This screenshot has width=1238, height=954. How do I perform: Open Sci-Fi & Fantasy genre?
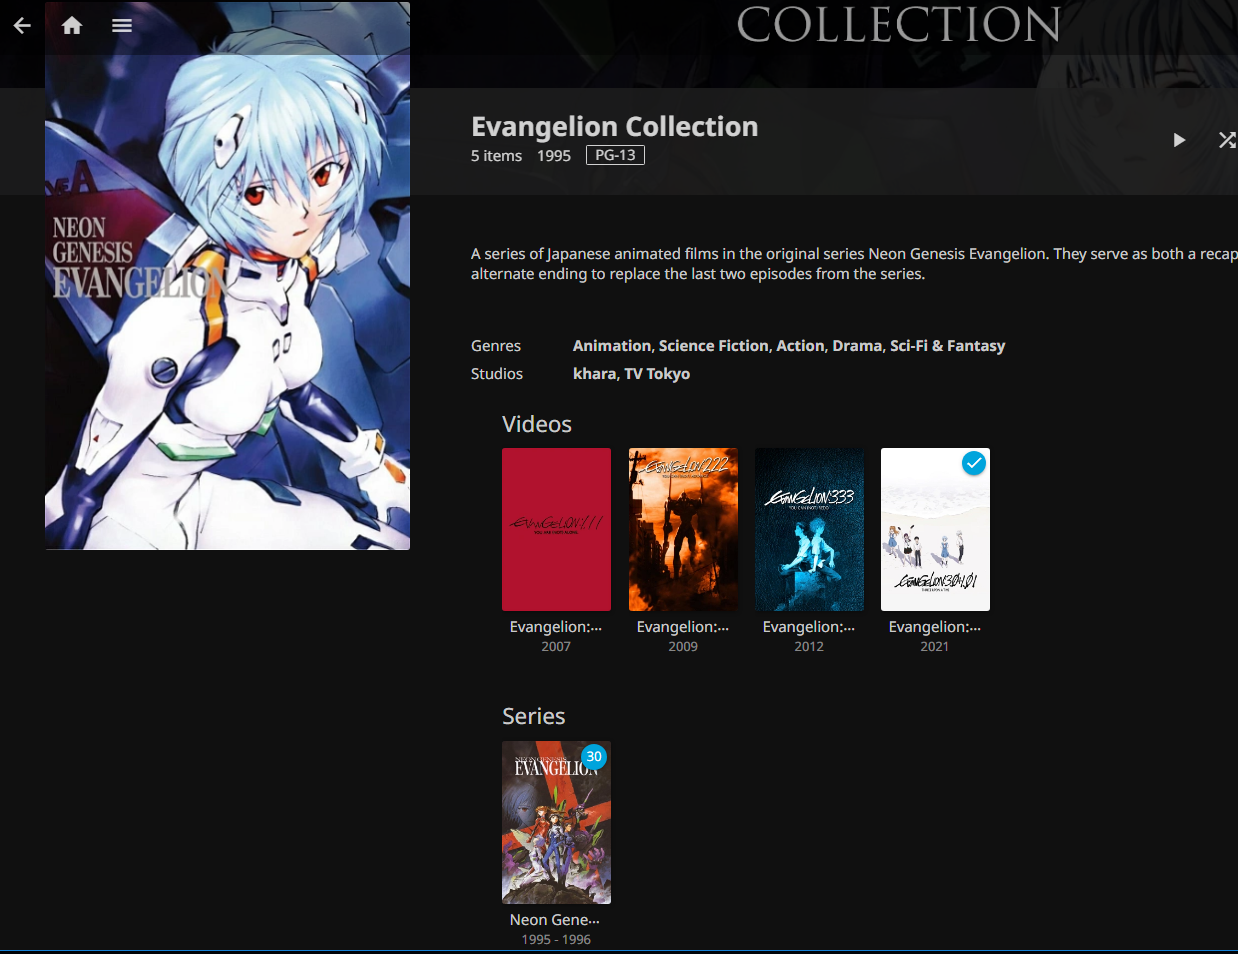coord(947,346)
